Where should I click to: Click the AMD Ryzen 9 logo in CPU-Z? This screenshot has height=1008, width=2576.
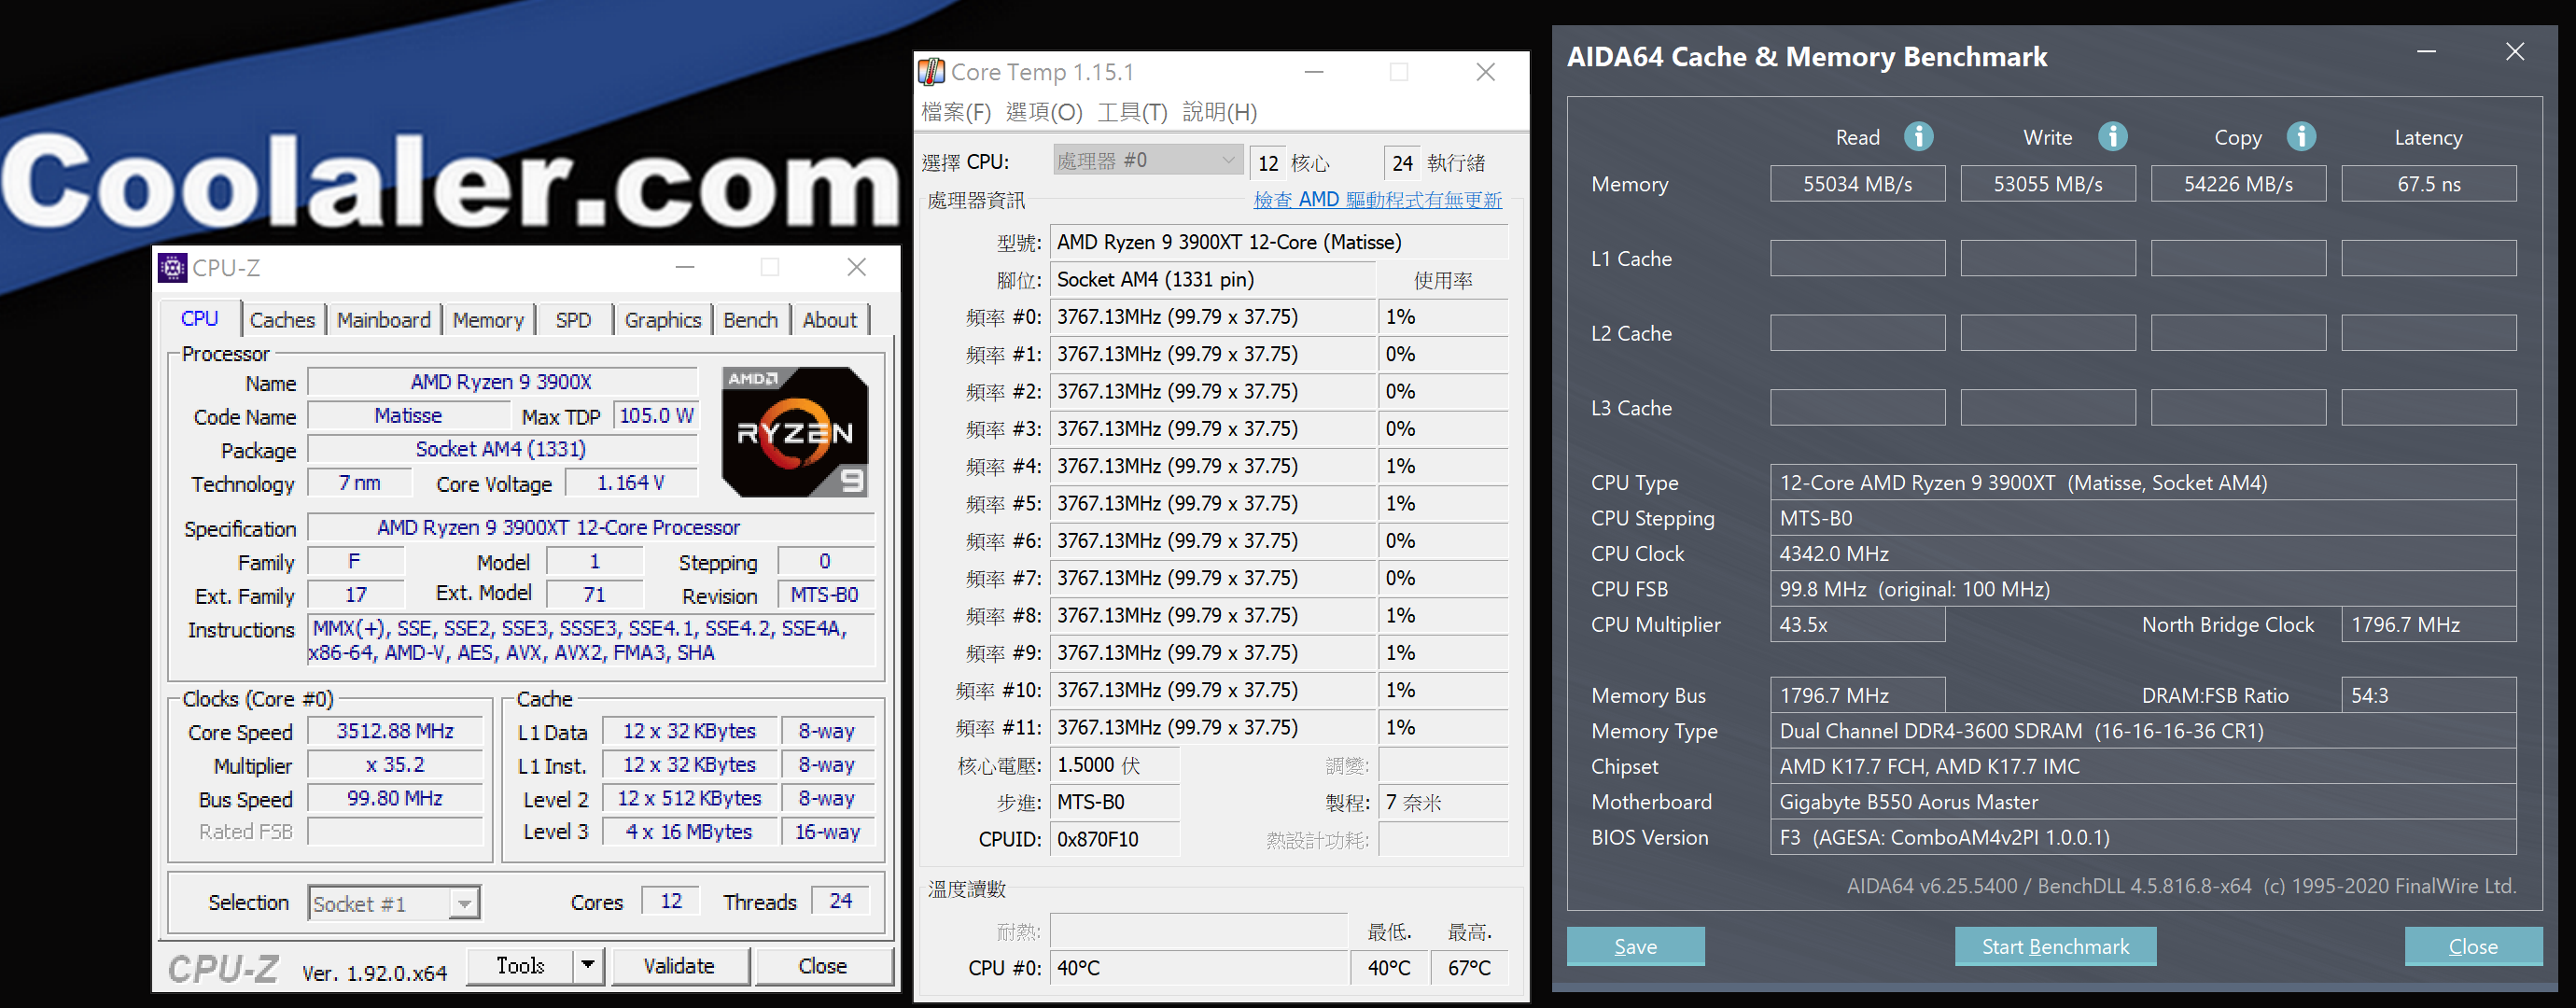(x=795, y=431)
